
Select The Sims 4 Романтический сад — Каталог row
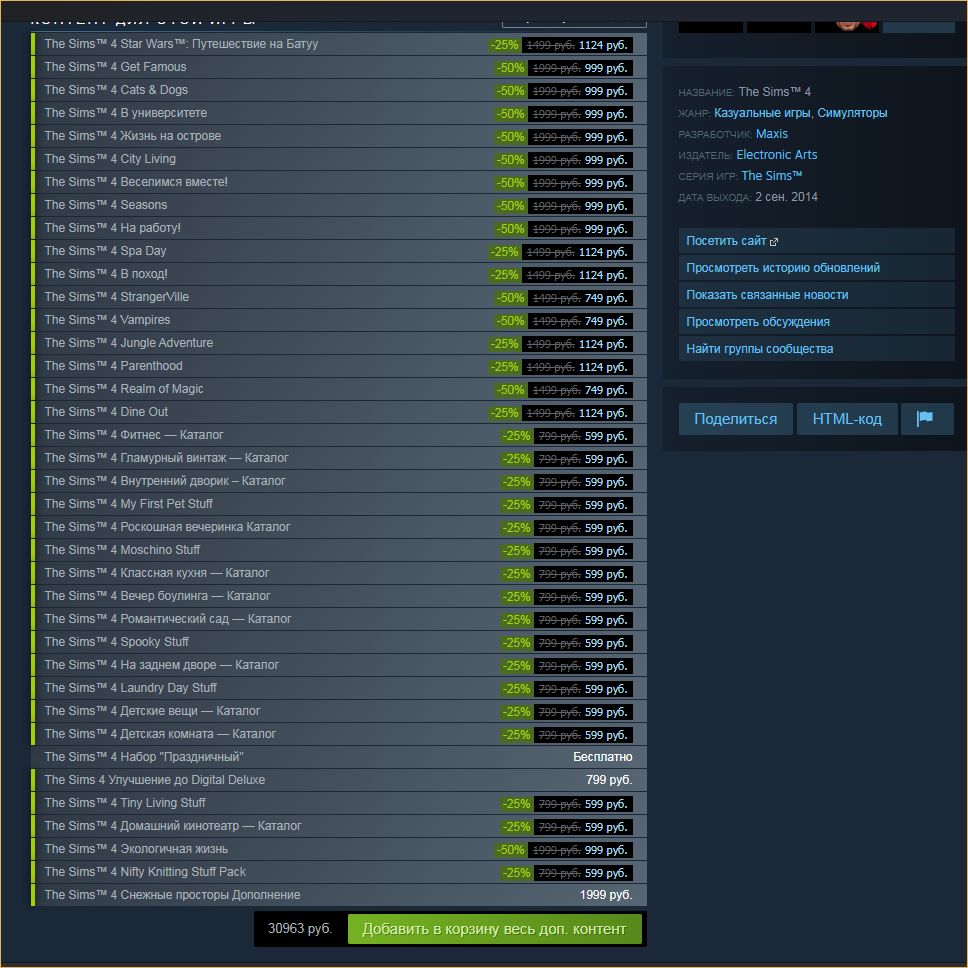pos(339,619)
